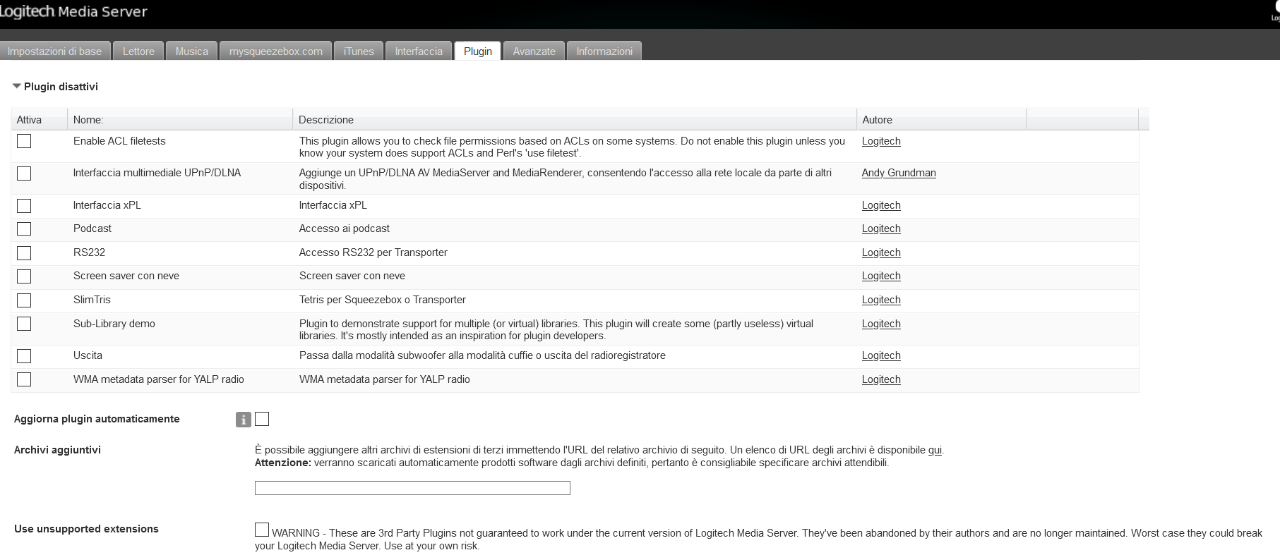
Task: Click the info icon next to Aggiorna plugin automaticamente
Action: (242, 419)
